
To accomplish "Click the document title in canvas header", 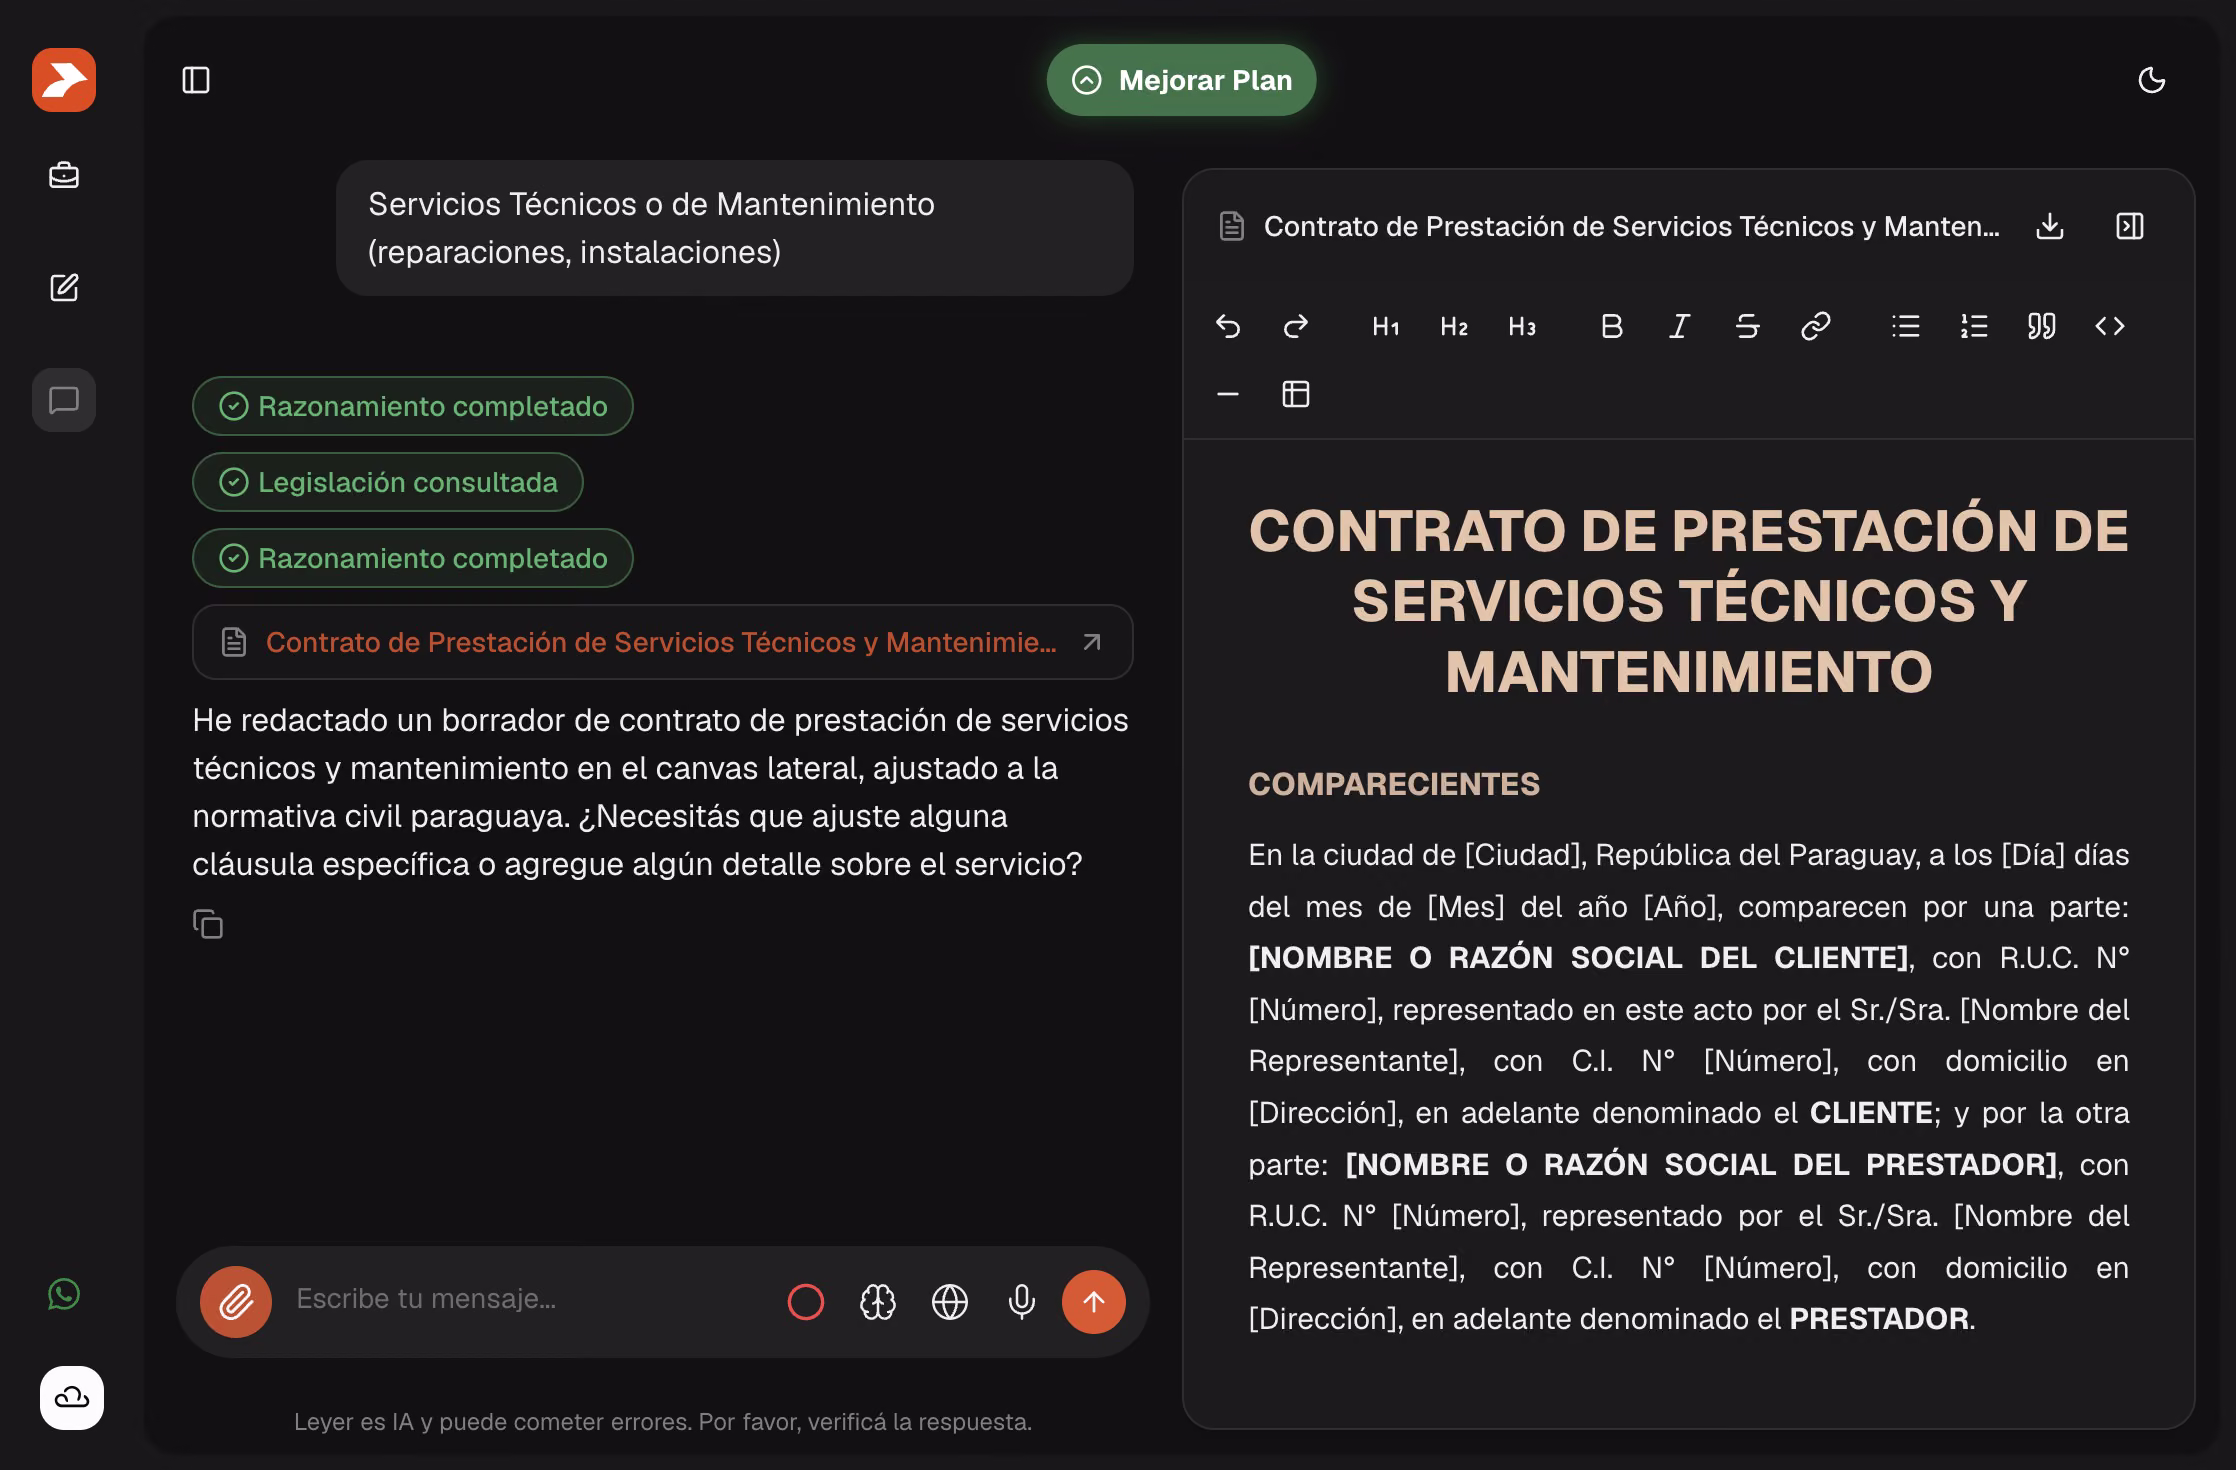I will tap(1632, 226).
